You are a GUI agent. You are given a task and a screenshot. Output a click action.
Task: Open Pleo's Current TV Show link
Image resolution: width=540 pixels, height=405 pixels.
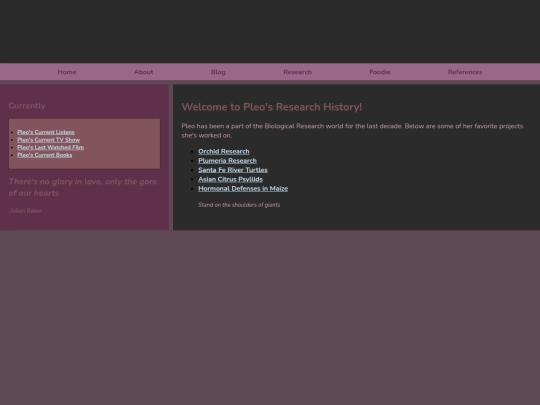tap(49, 140)
